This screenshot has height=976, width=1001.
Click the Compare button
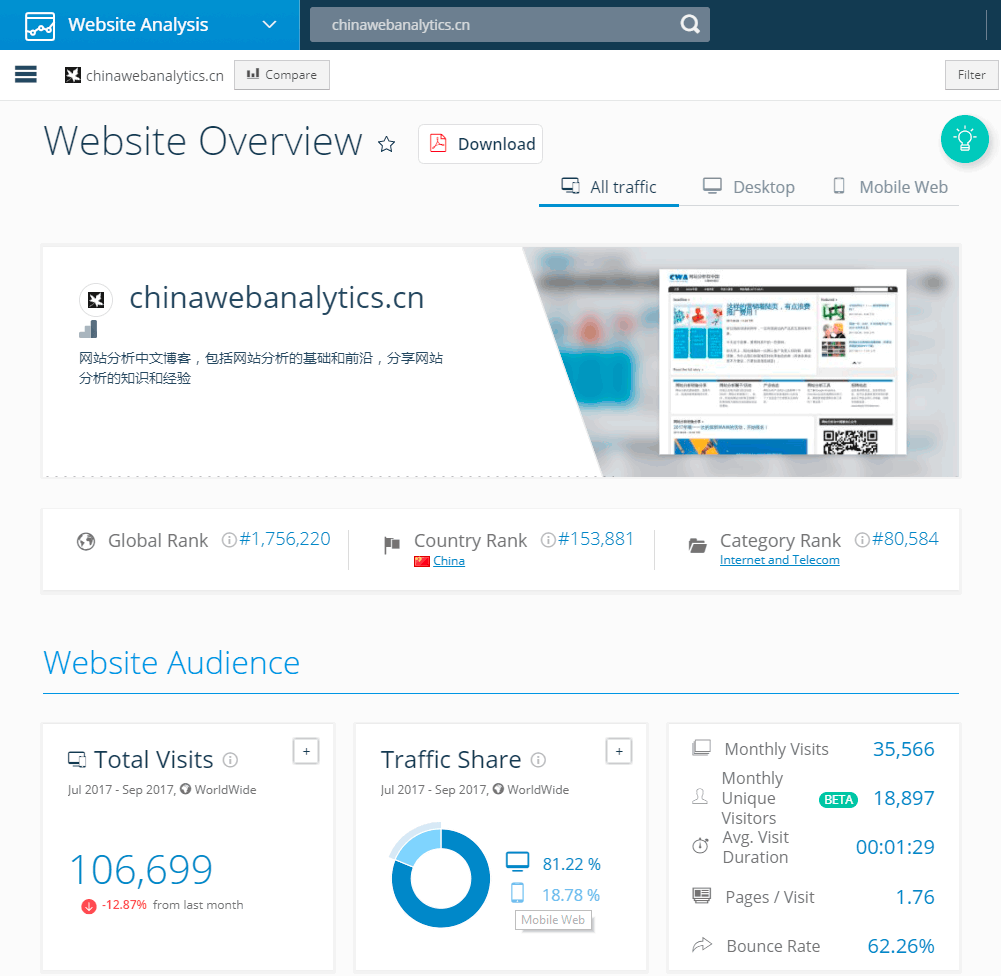click(281, 75)
